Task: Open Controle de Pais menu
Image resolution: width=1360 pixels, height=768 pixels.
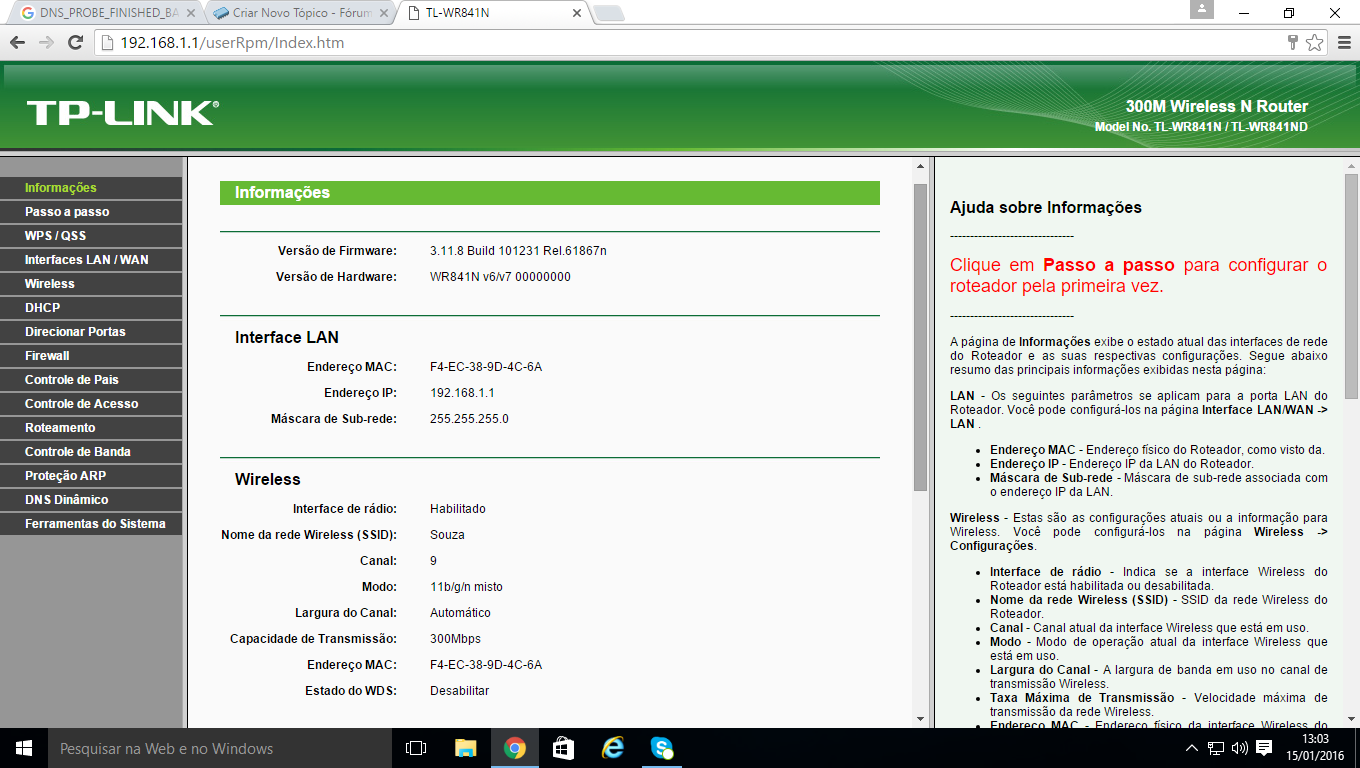Action: coord(91,380)
